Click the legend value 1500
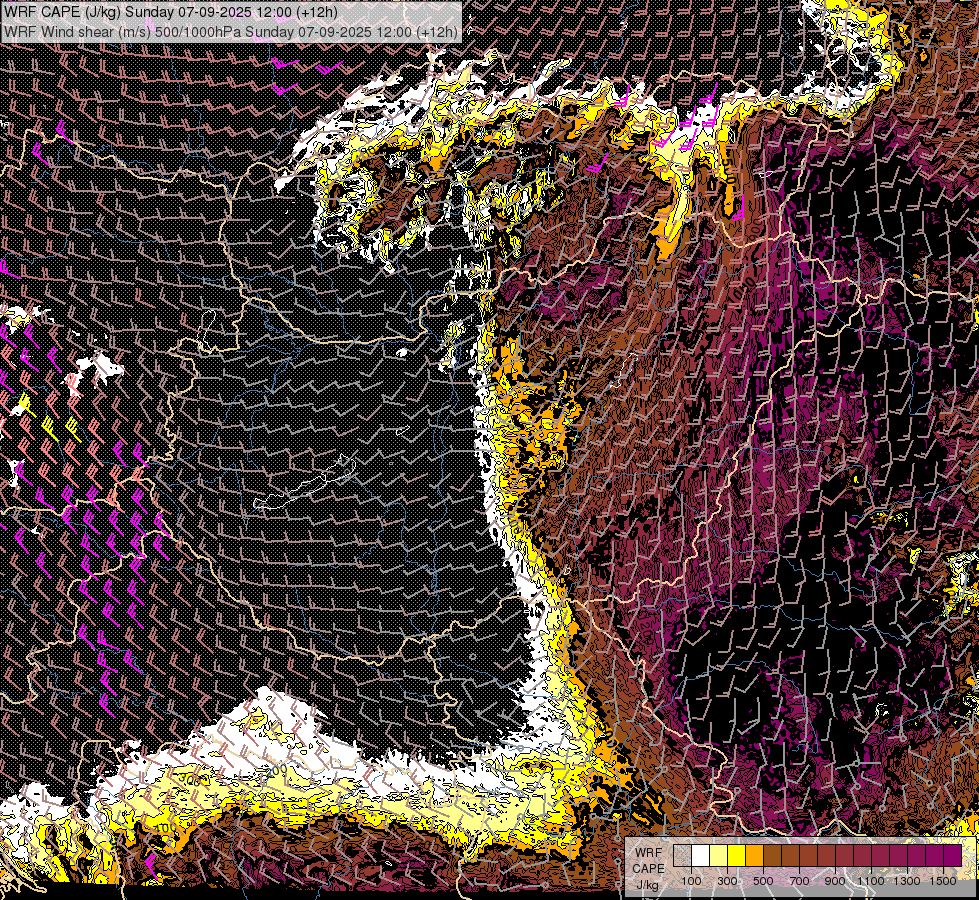The height and width of the screenshot is (900, 979). click(x=943, y=881)
